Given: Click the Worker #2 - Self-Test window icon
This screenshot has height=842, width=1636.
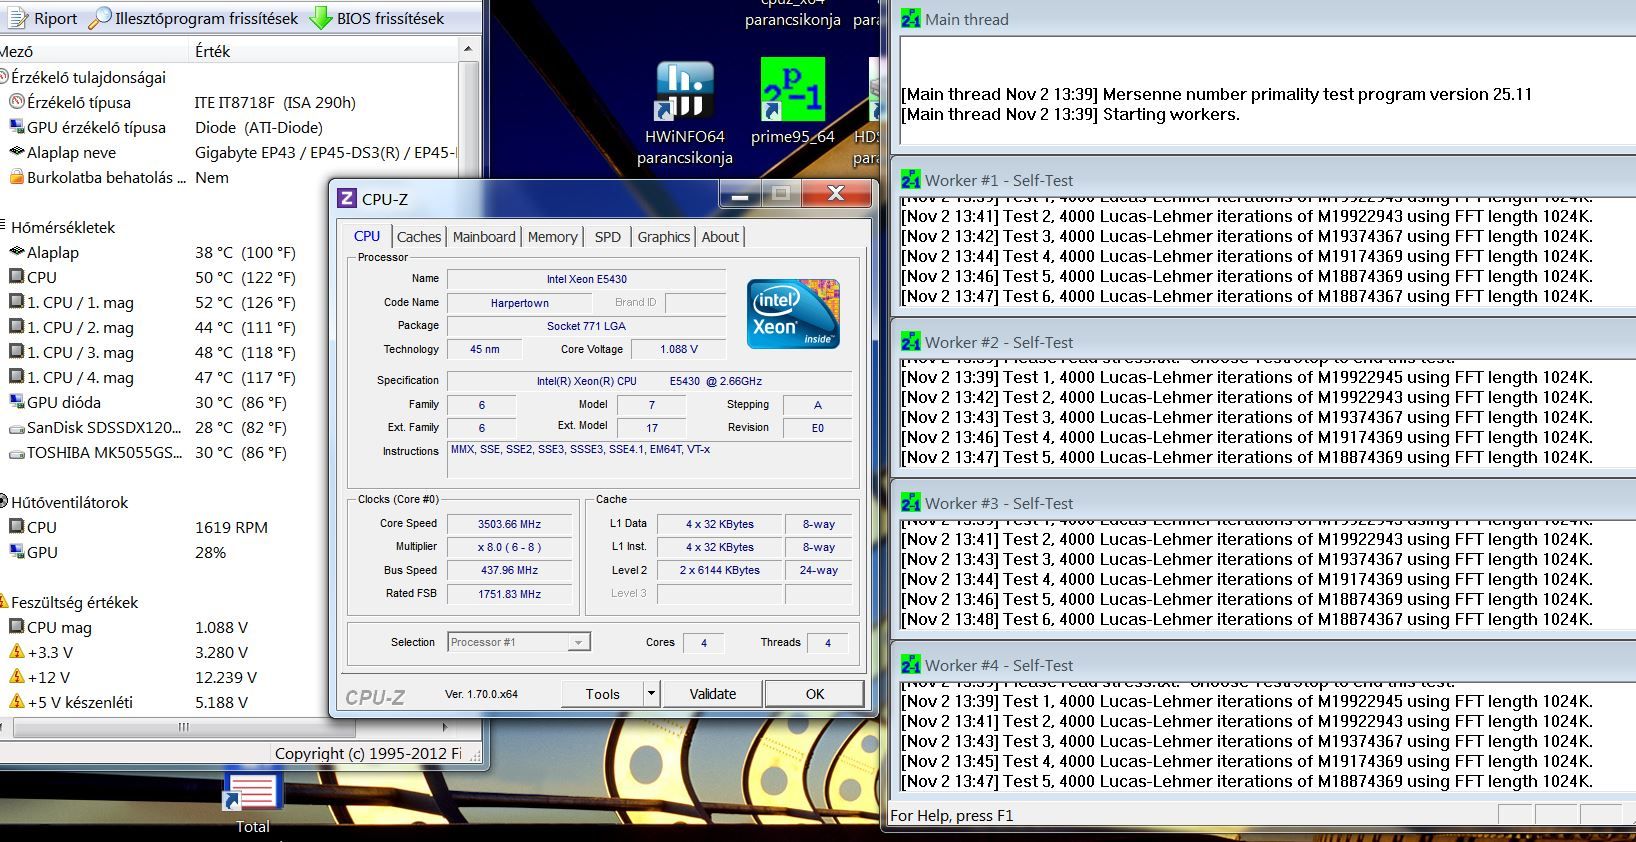Looking at the screenshot, I should coord(911,342).
